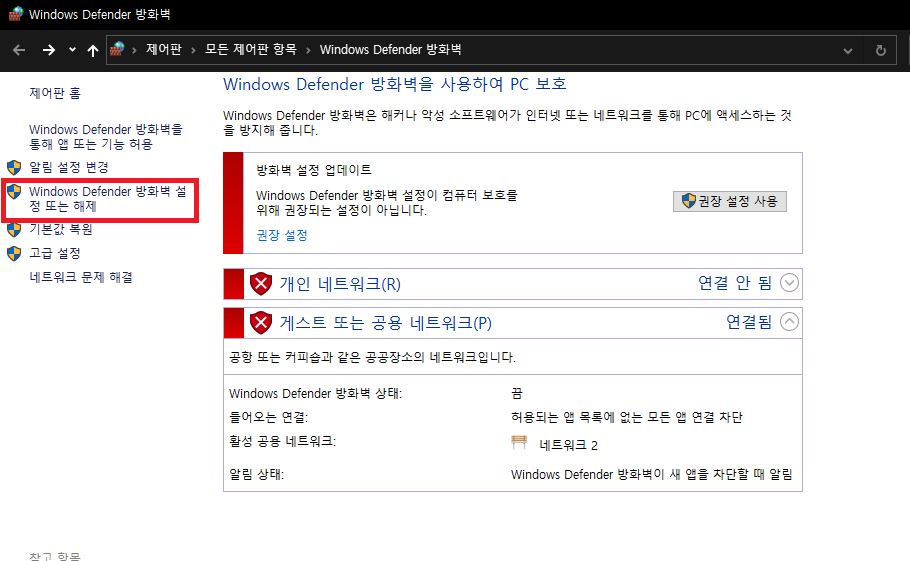Image resolution: width=910 pixels, height=561 pixels.
Task: Select firewall state value 끔
Action: pyautogui.click(x=517, y=393)
